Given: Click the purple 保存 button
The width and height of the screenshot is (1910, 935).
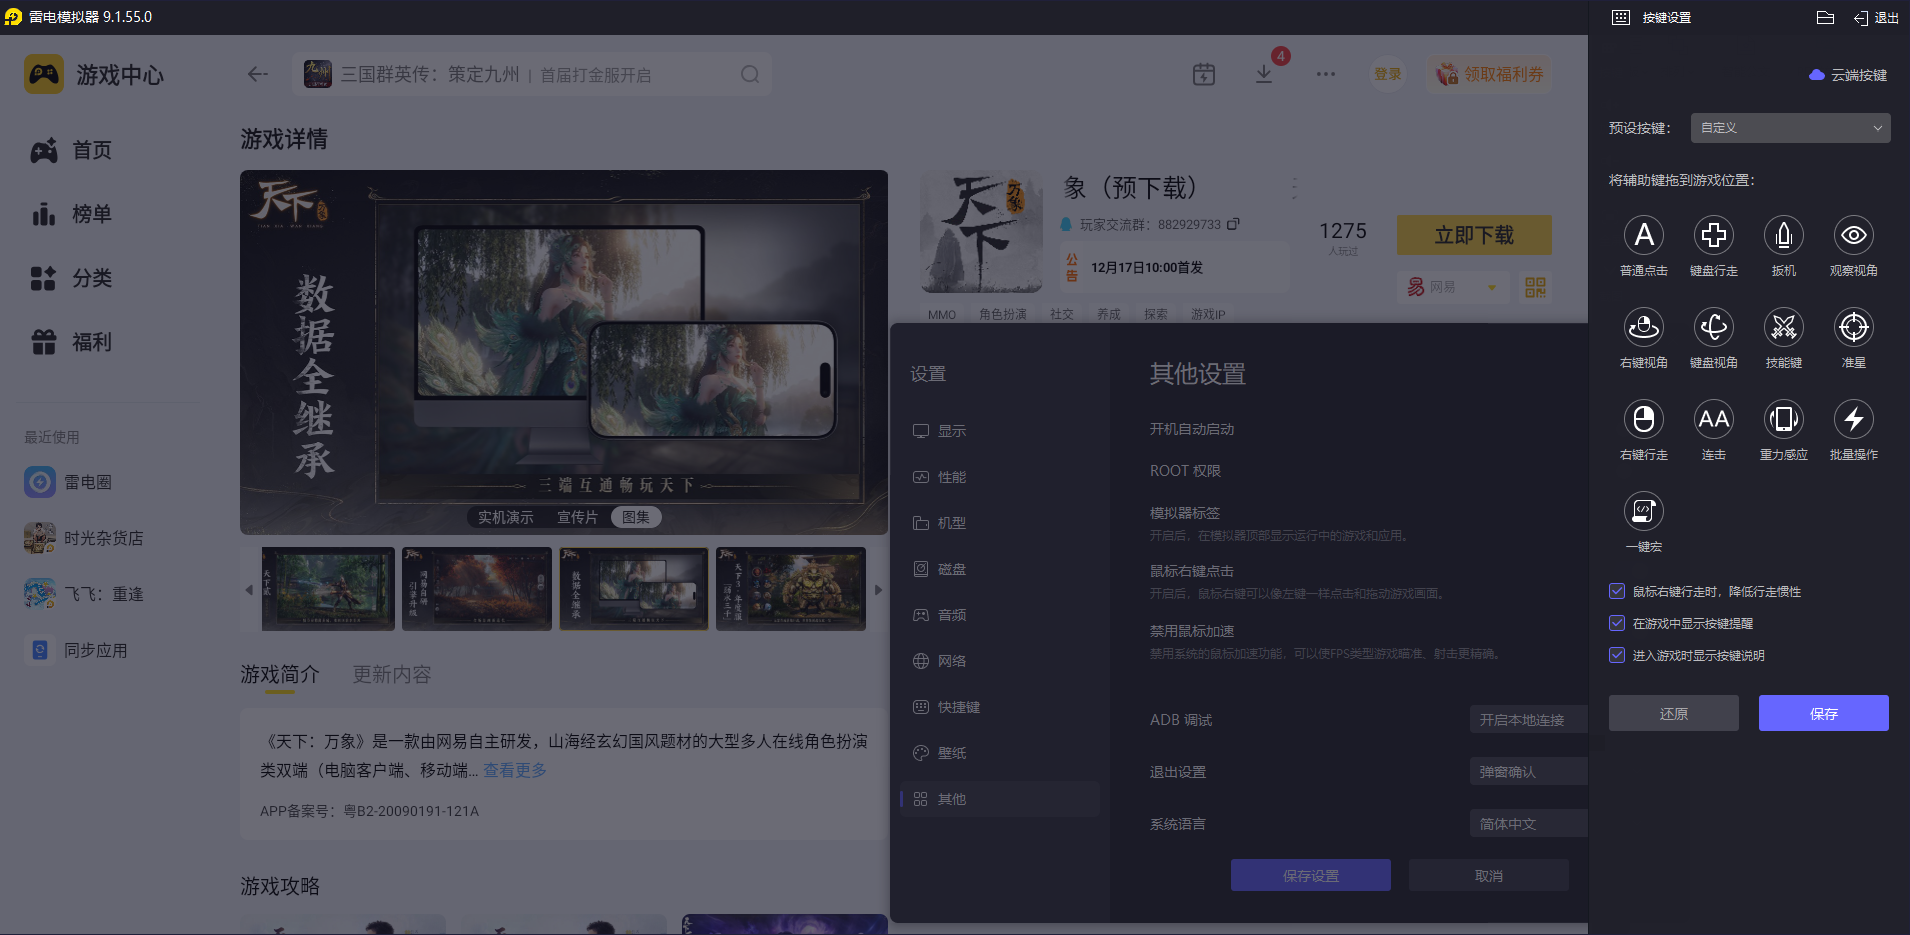Looking at the screenshot, I should tap(1823, 713).
